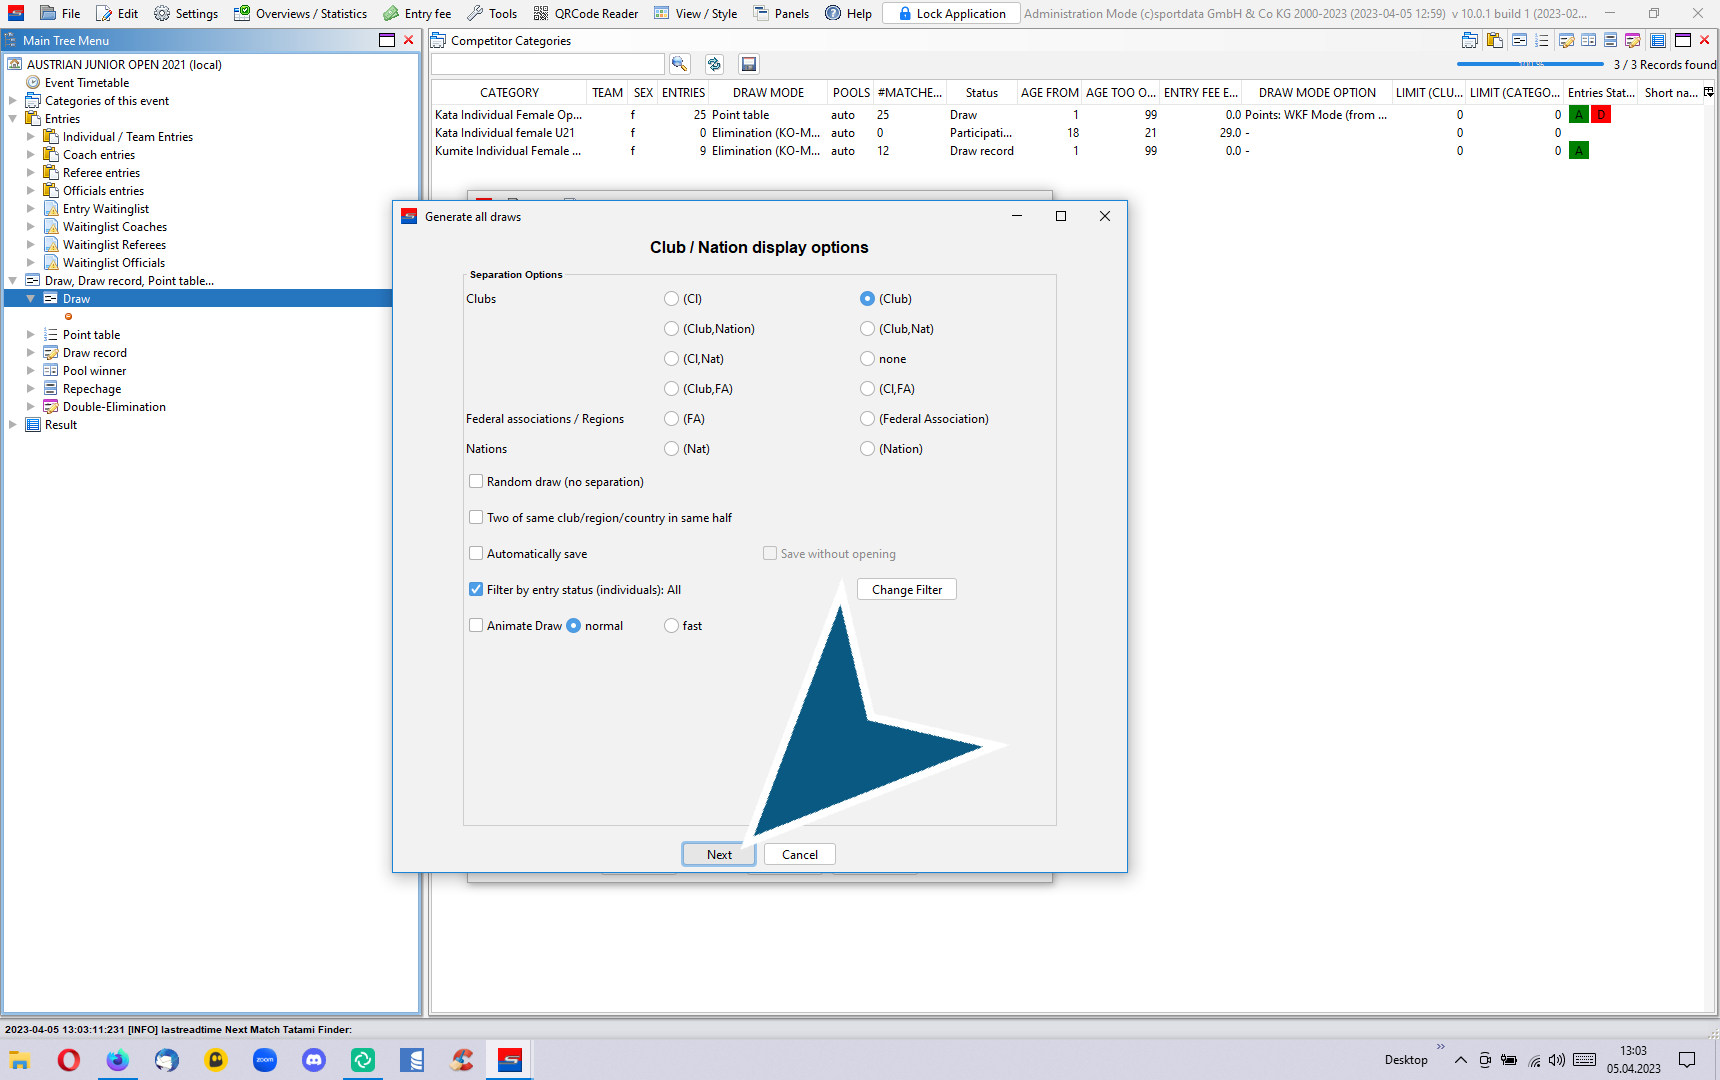This screenshot has width=1720, height=1080.
Task: Select the Kata Individual female U21 row
Action: click(x=1067, y=133)
